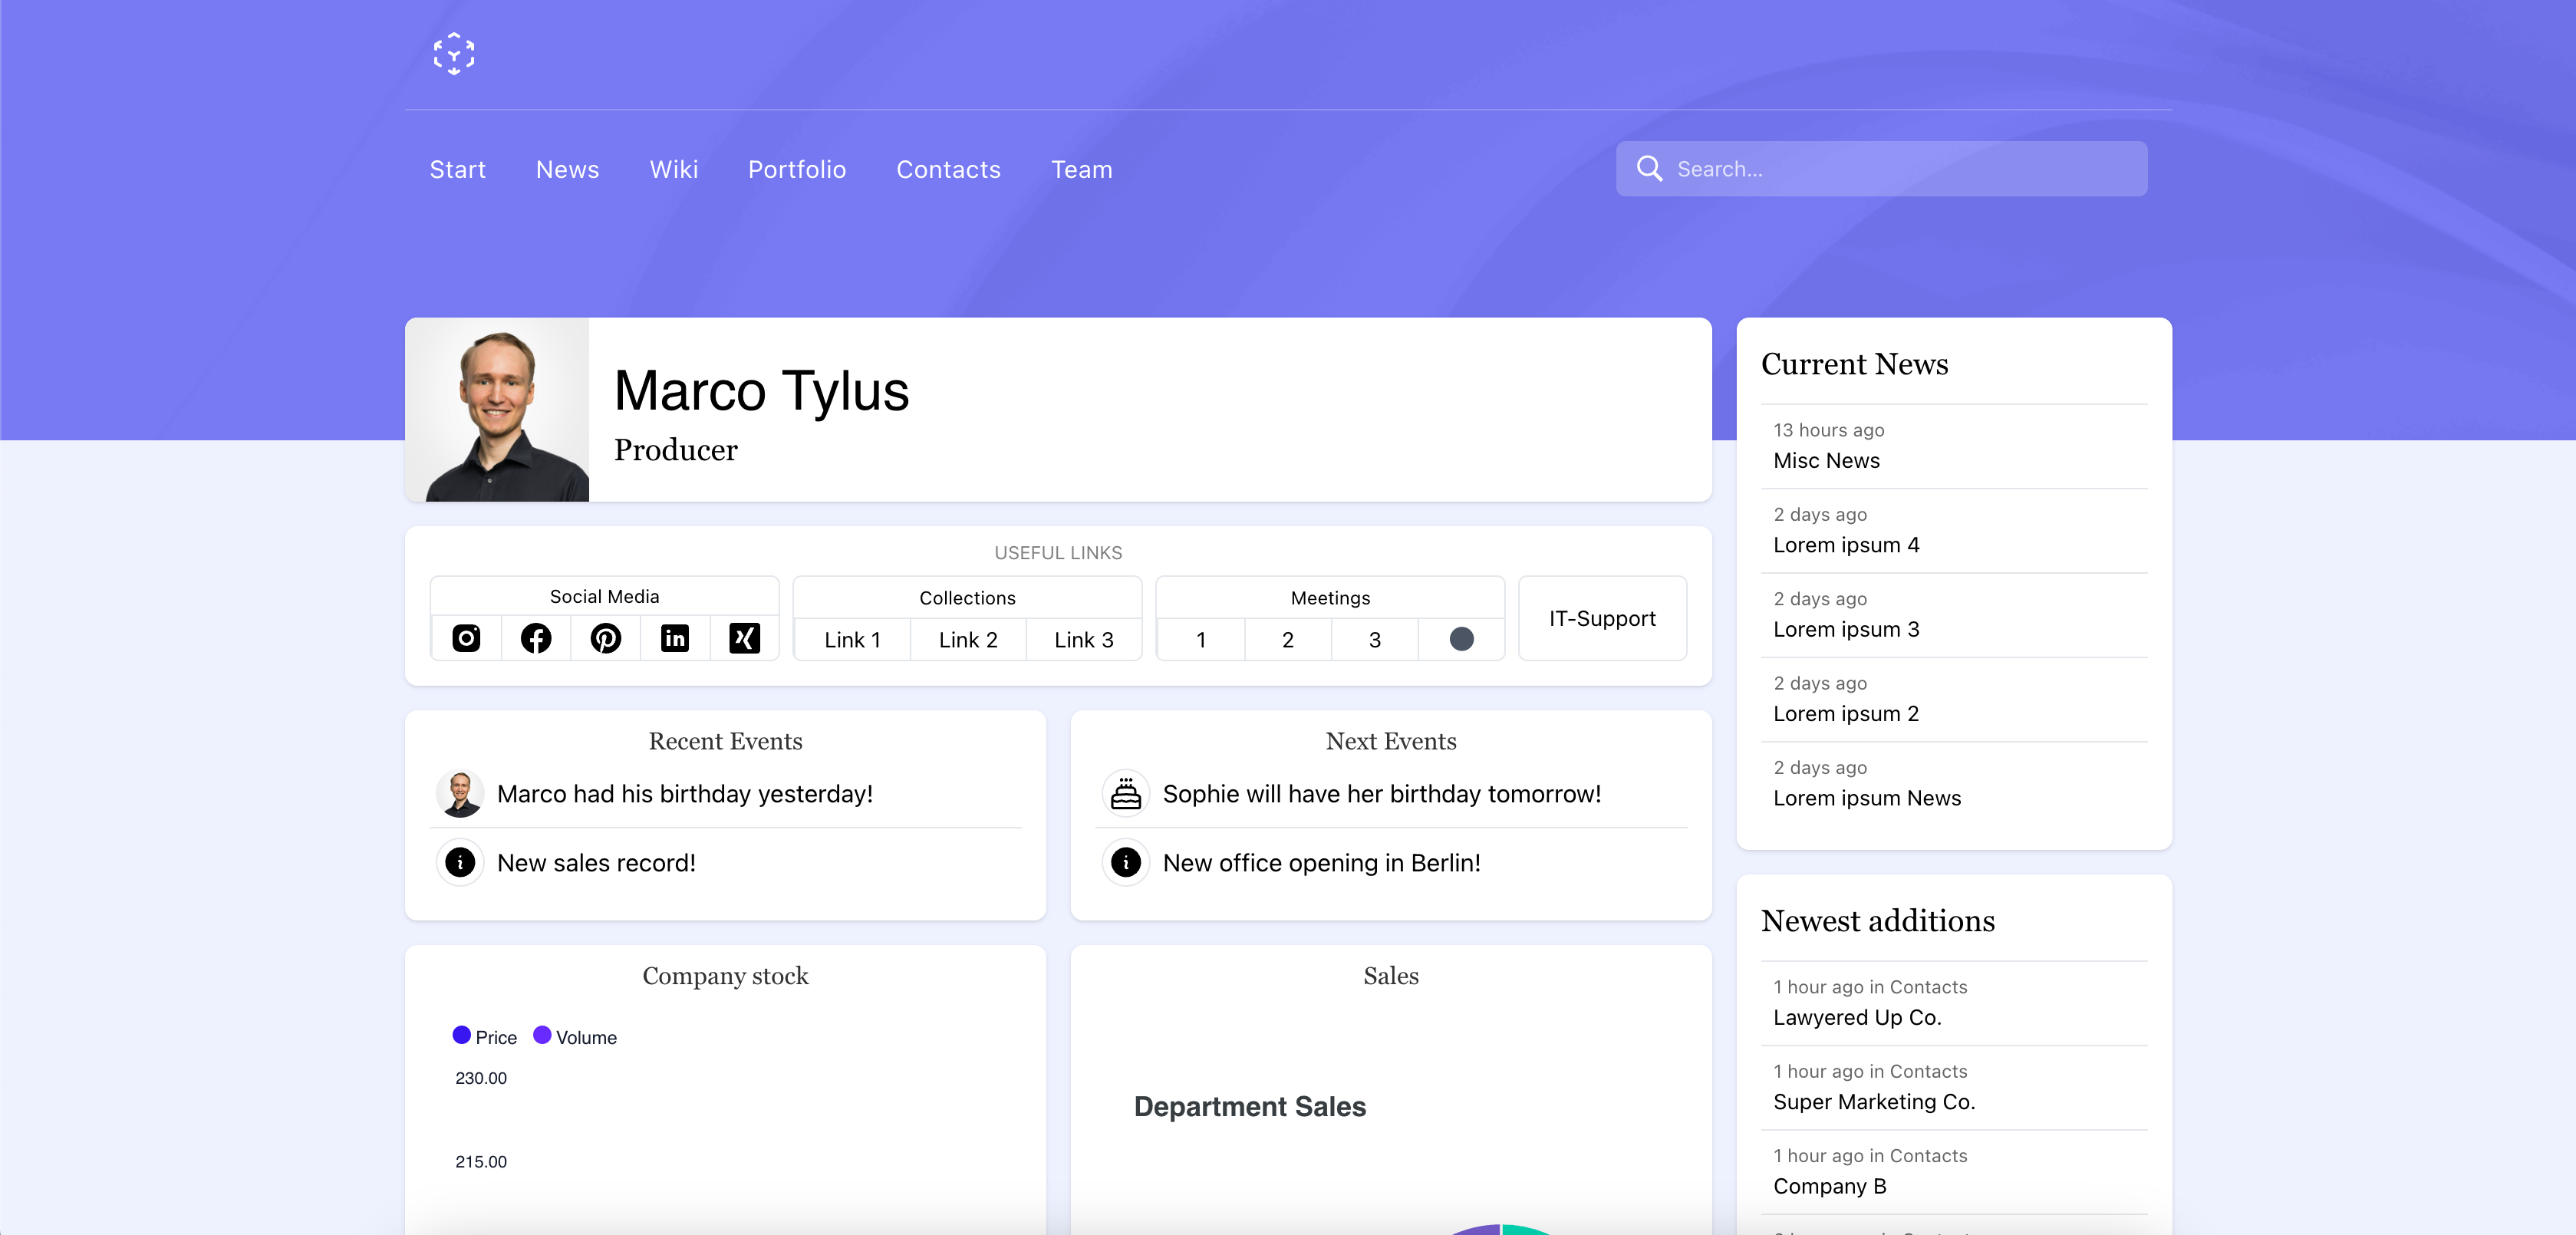Open Marco's Instagram profile icon

[x=465, y=638]
